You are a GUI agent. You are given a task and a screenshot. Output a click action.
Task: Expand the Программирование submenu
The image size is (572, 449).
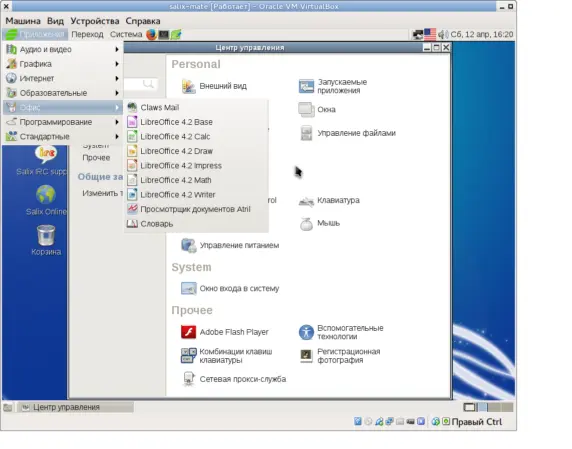click(63, 122)
